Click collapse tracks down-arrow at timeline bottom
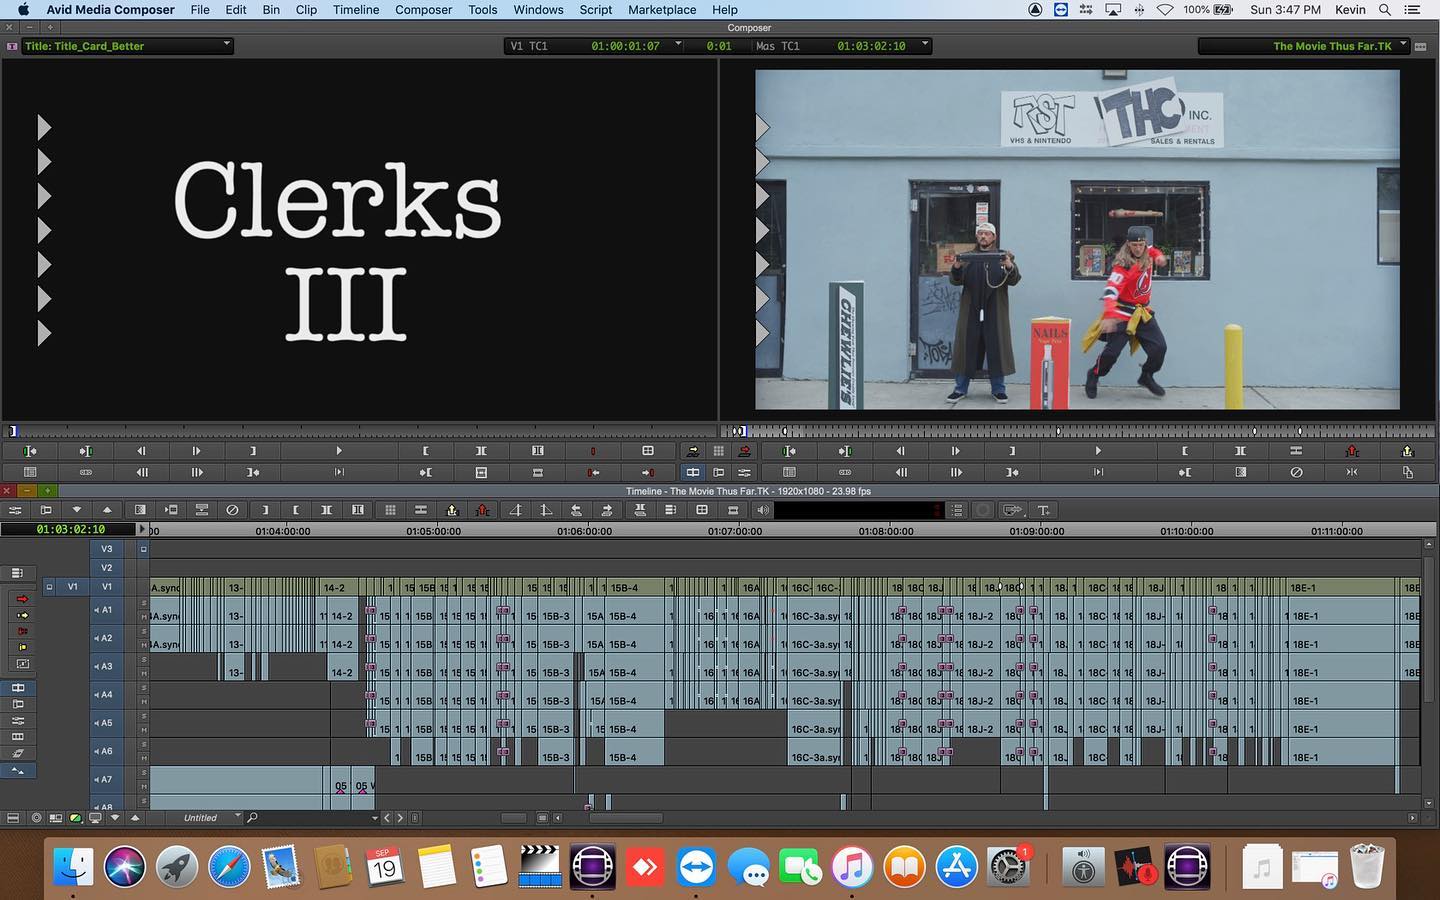 [x=115, y=818]
